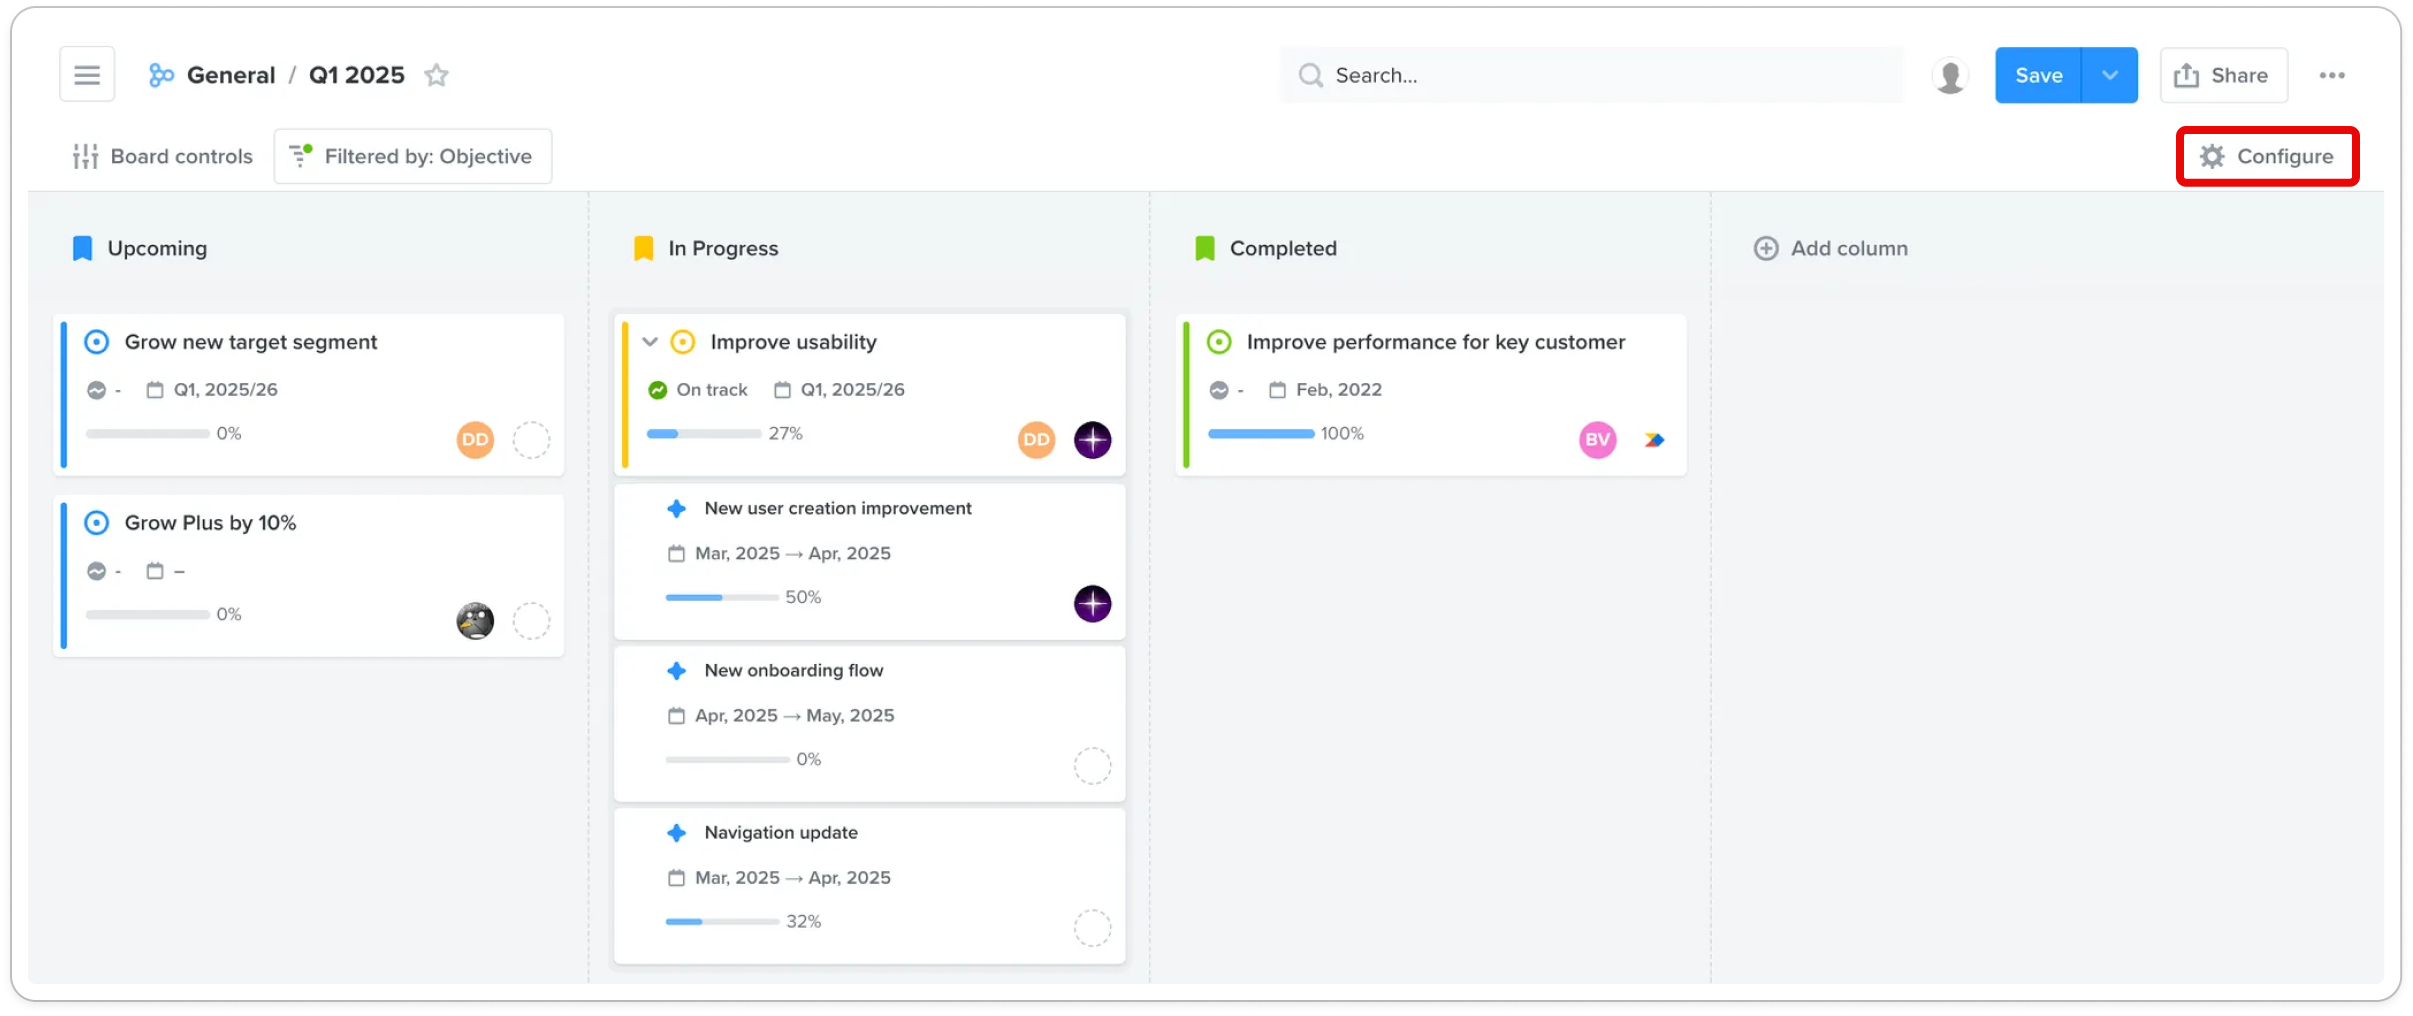Click the Upcoming column title
The image size is (2413, 1016).
(x=157, y=248)
